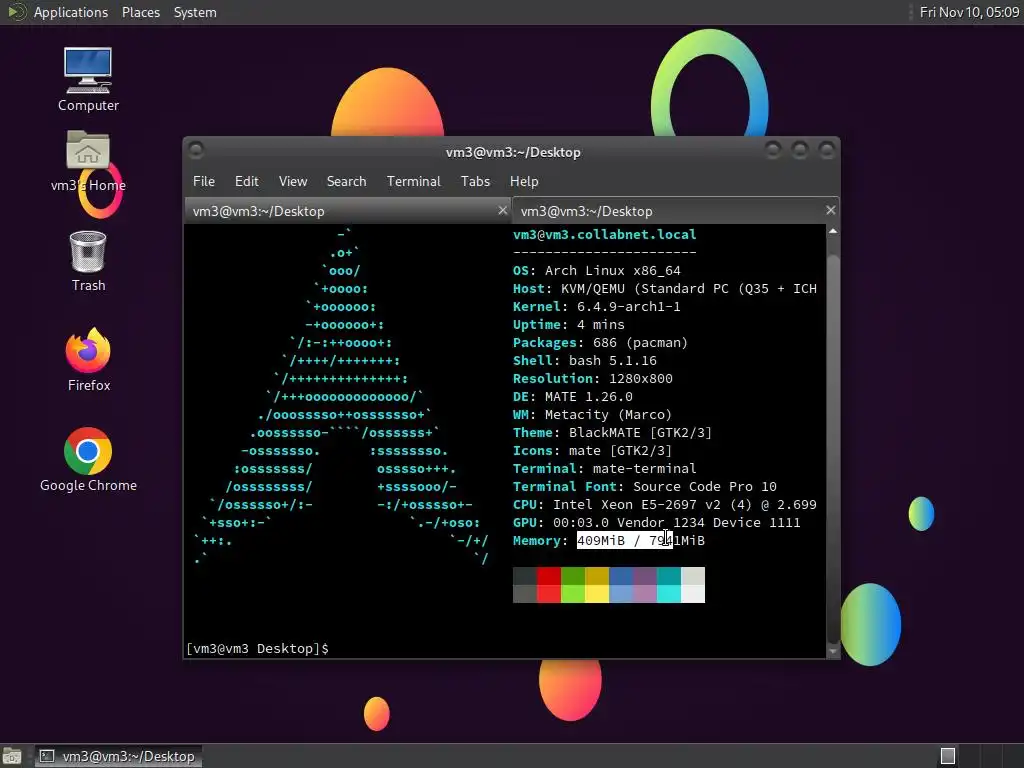Image resolution: width=1024 pixels, height=768 pixels.
Task: Click the 'OS: Arch Linux x86_64' line
Action: 597,270
